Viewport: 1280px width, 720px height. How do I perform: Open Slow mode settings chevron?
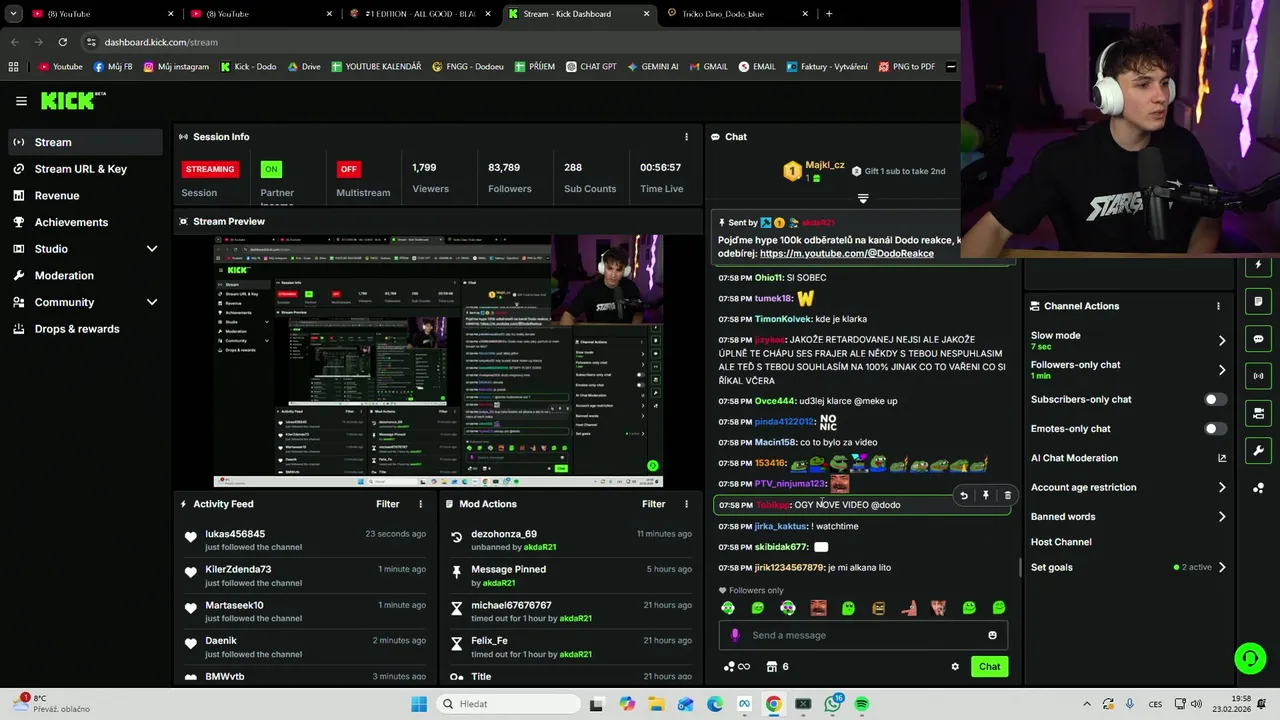pyautogui.click(x=1221, y=341)
